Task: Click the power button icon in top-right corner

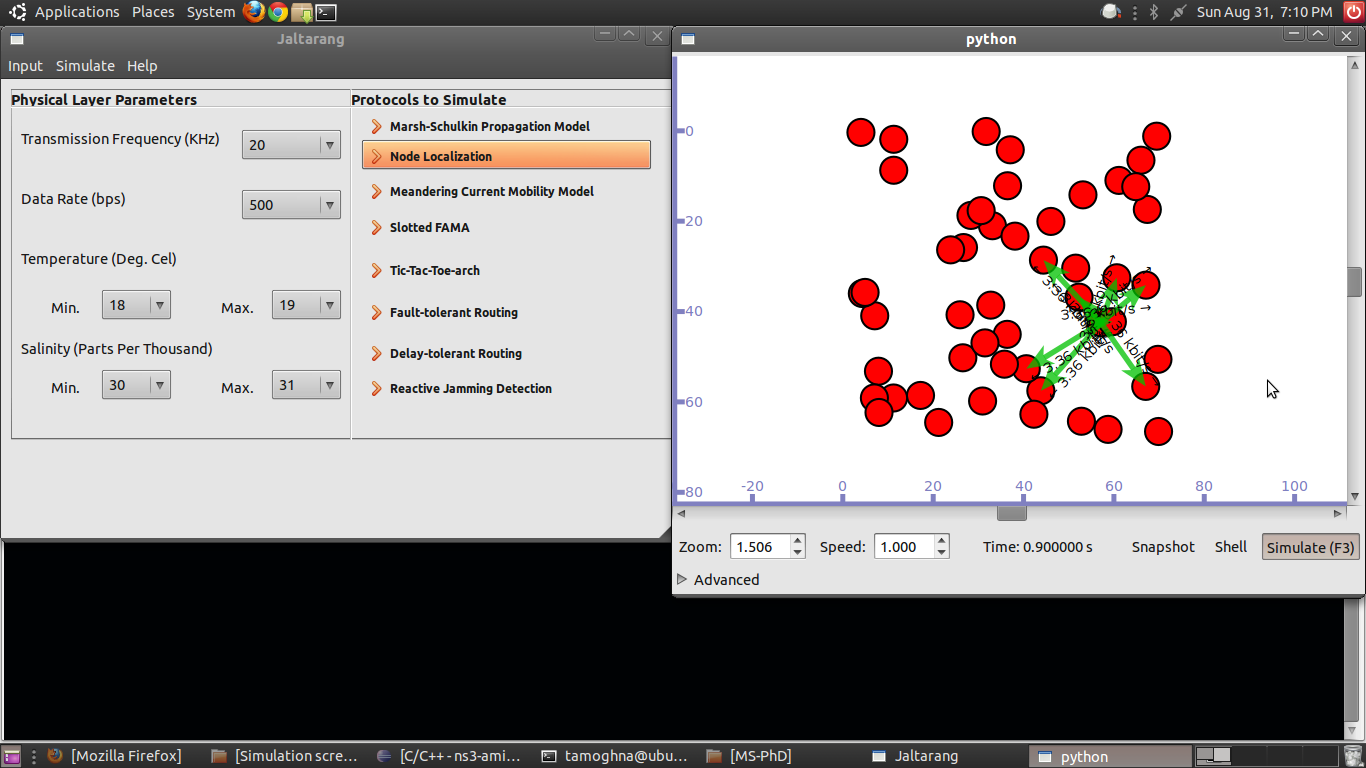Action: tap(1353, 12)
